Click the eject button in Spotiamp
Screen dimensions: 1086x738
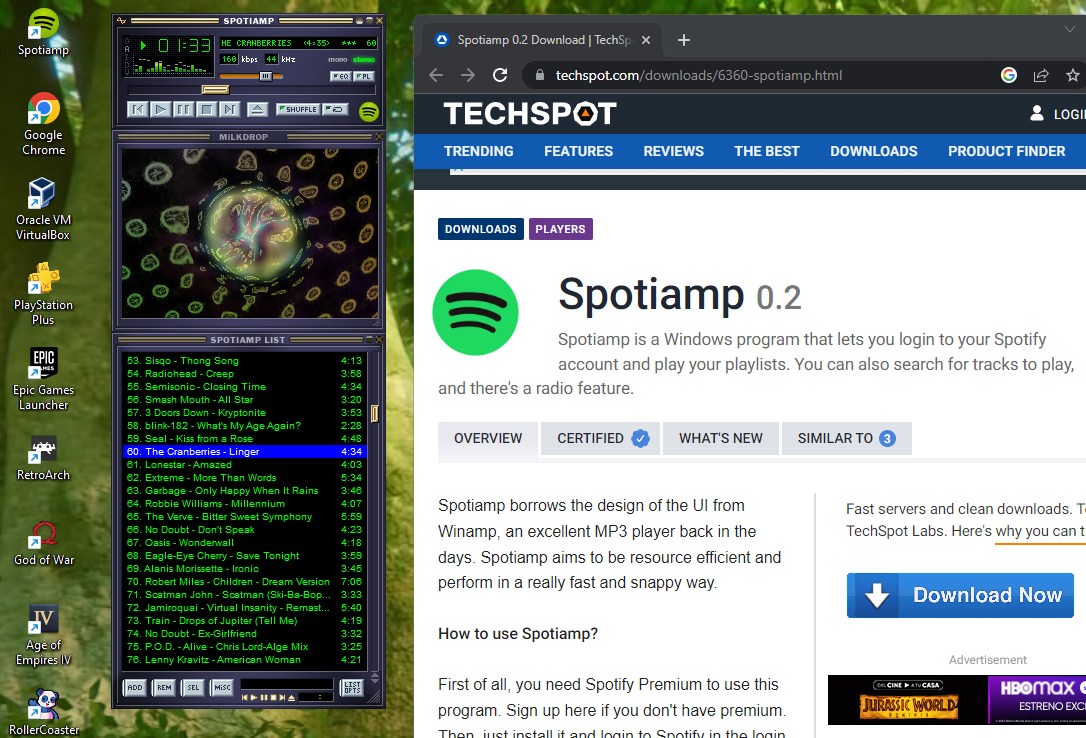click(257, 109)
